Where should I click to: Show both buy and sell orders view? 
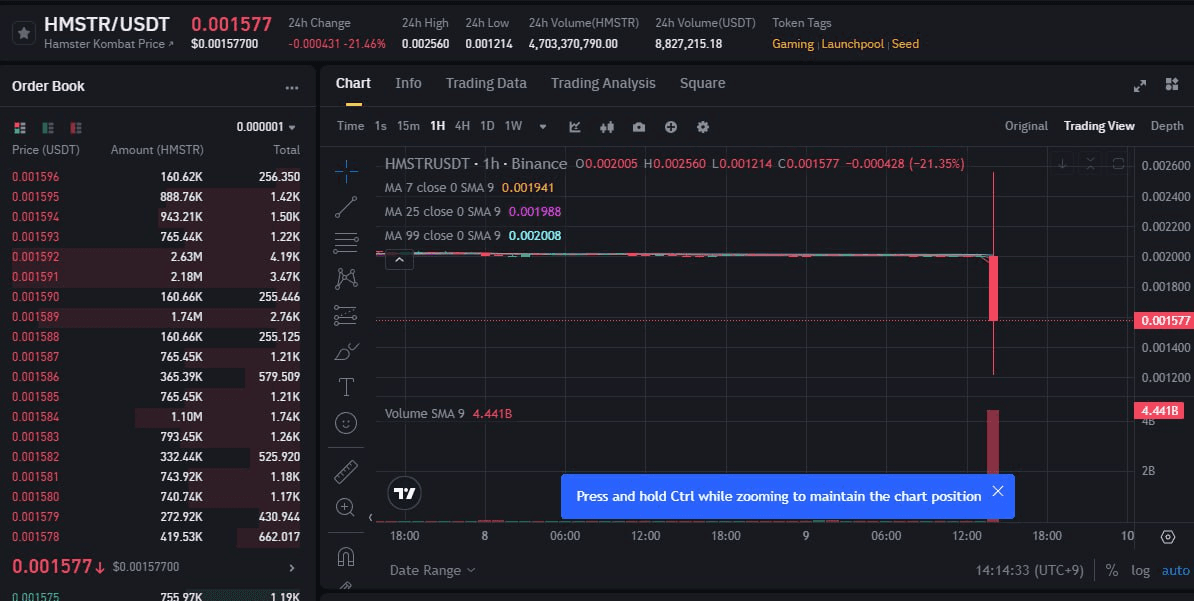pos(21,127)
